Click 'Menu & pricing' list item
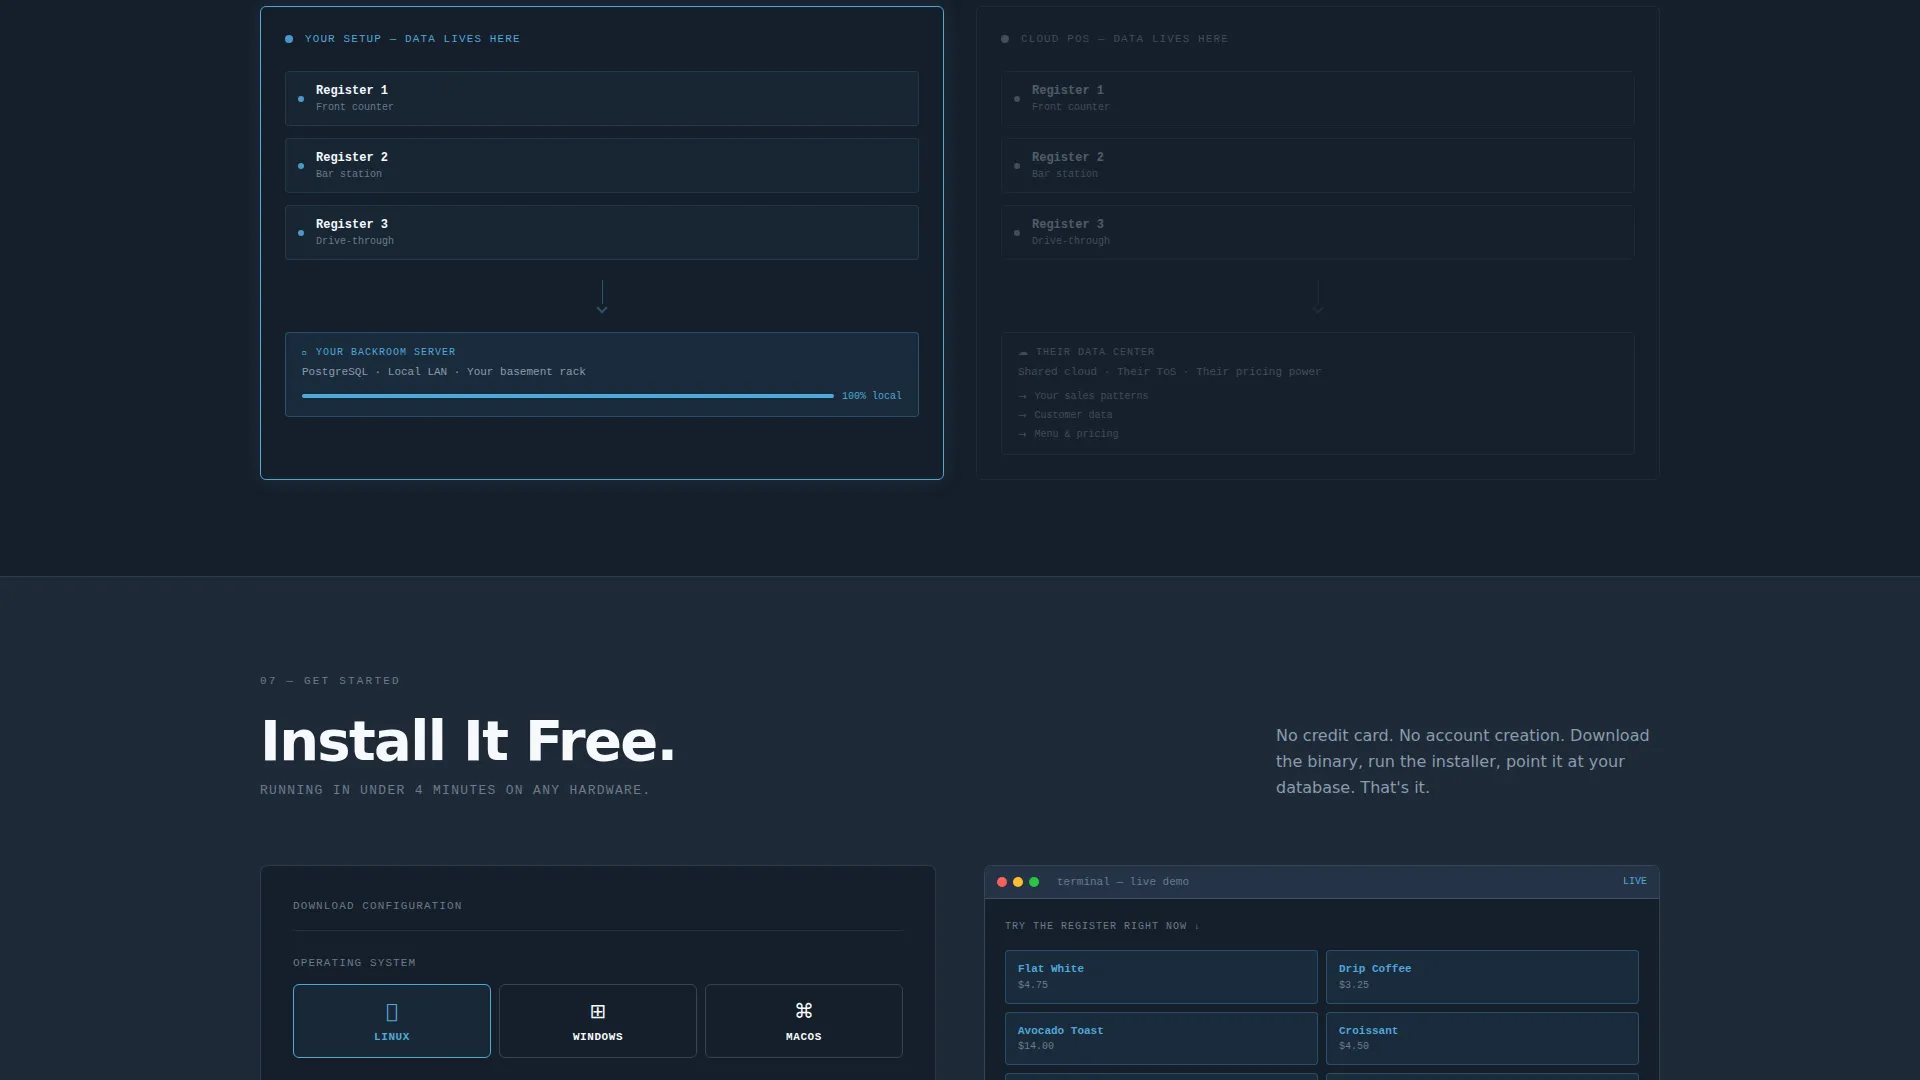The height and width of the screenshot is (1080, 1920). (x=1068, y=434)
